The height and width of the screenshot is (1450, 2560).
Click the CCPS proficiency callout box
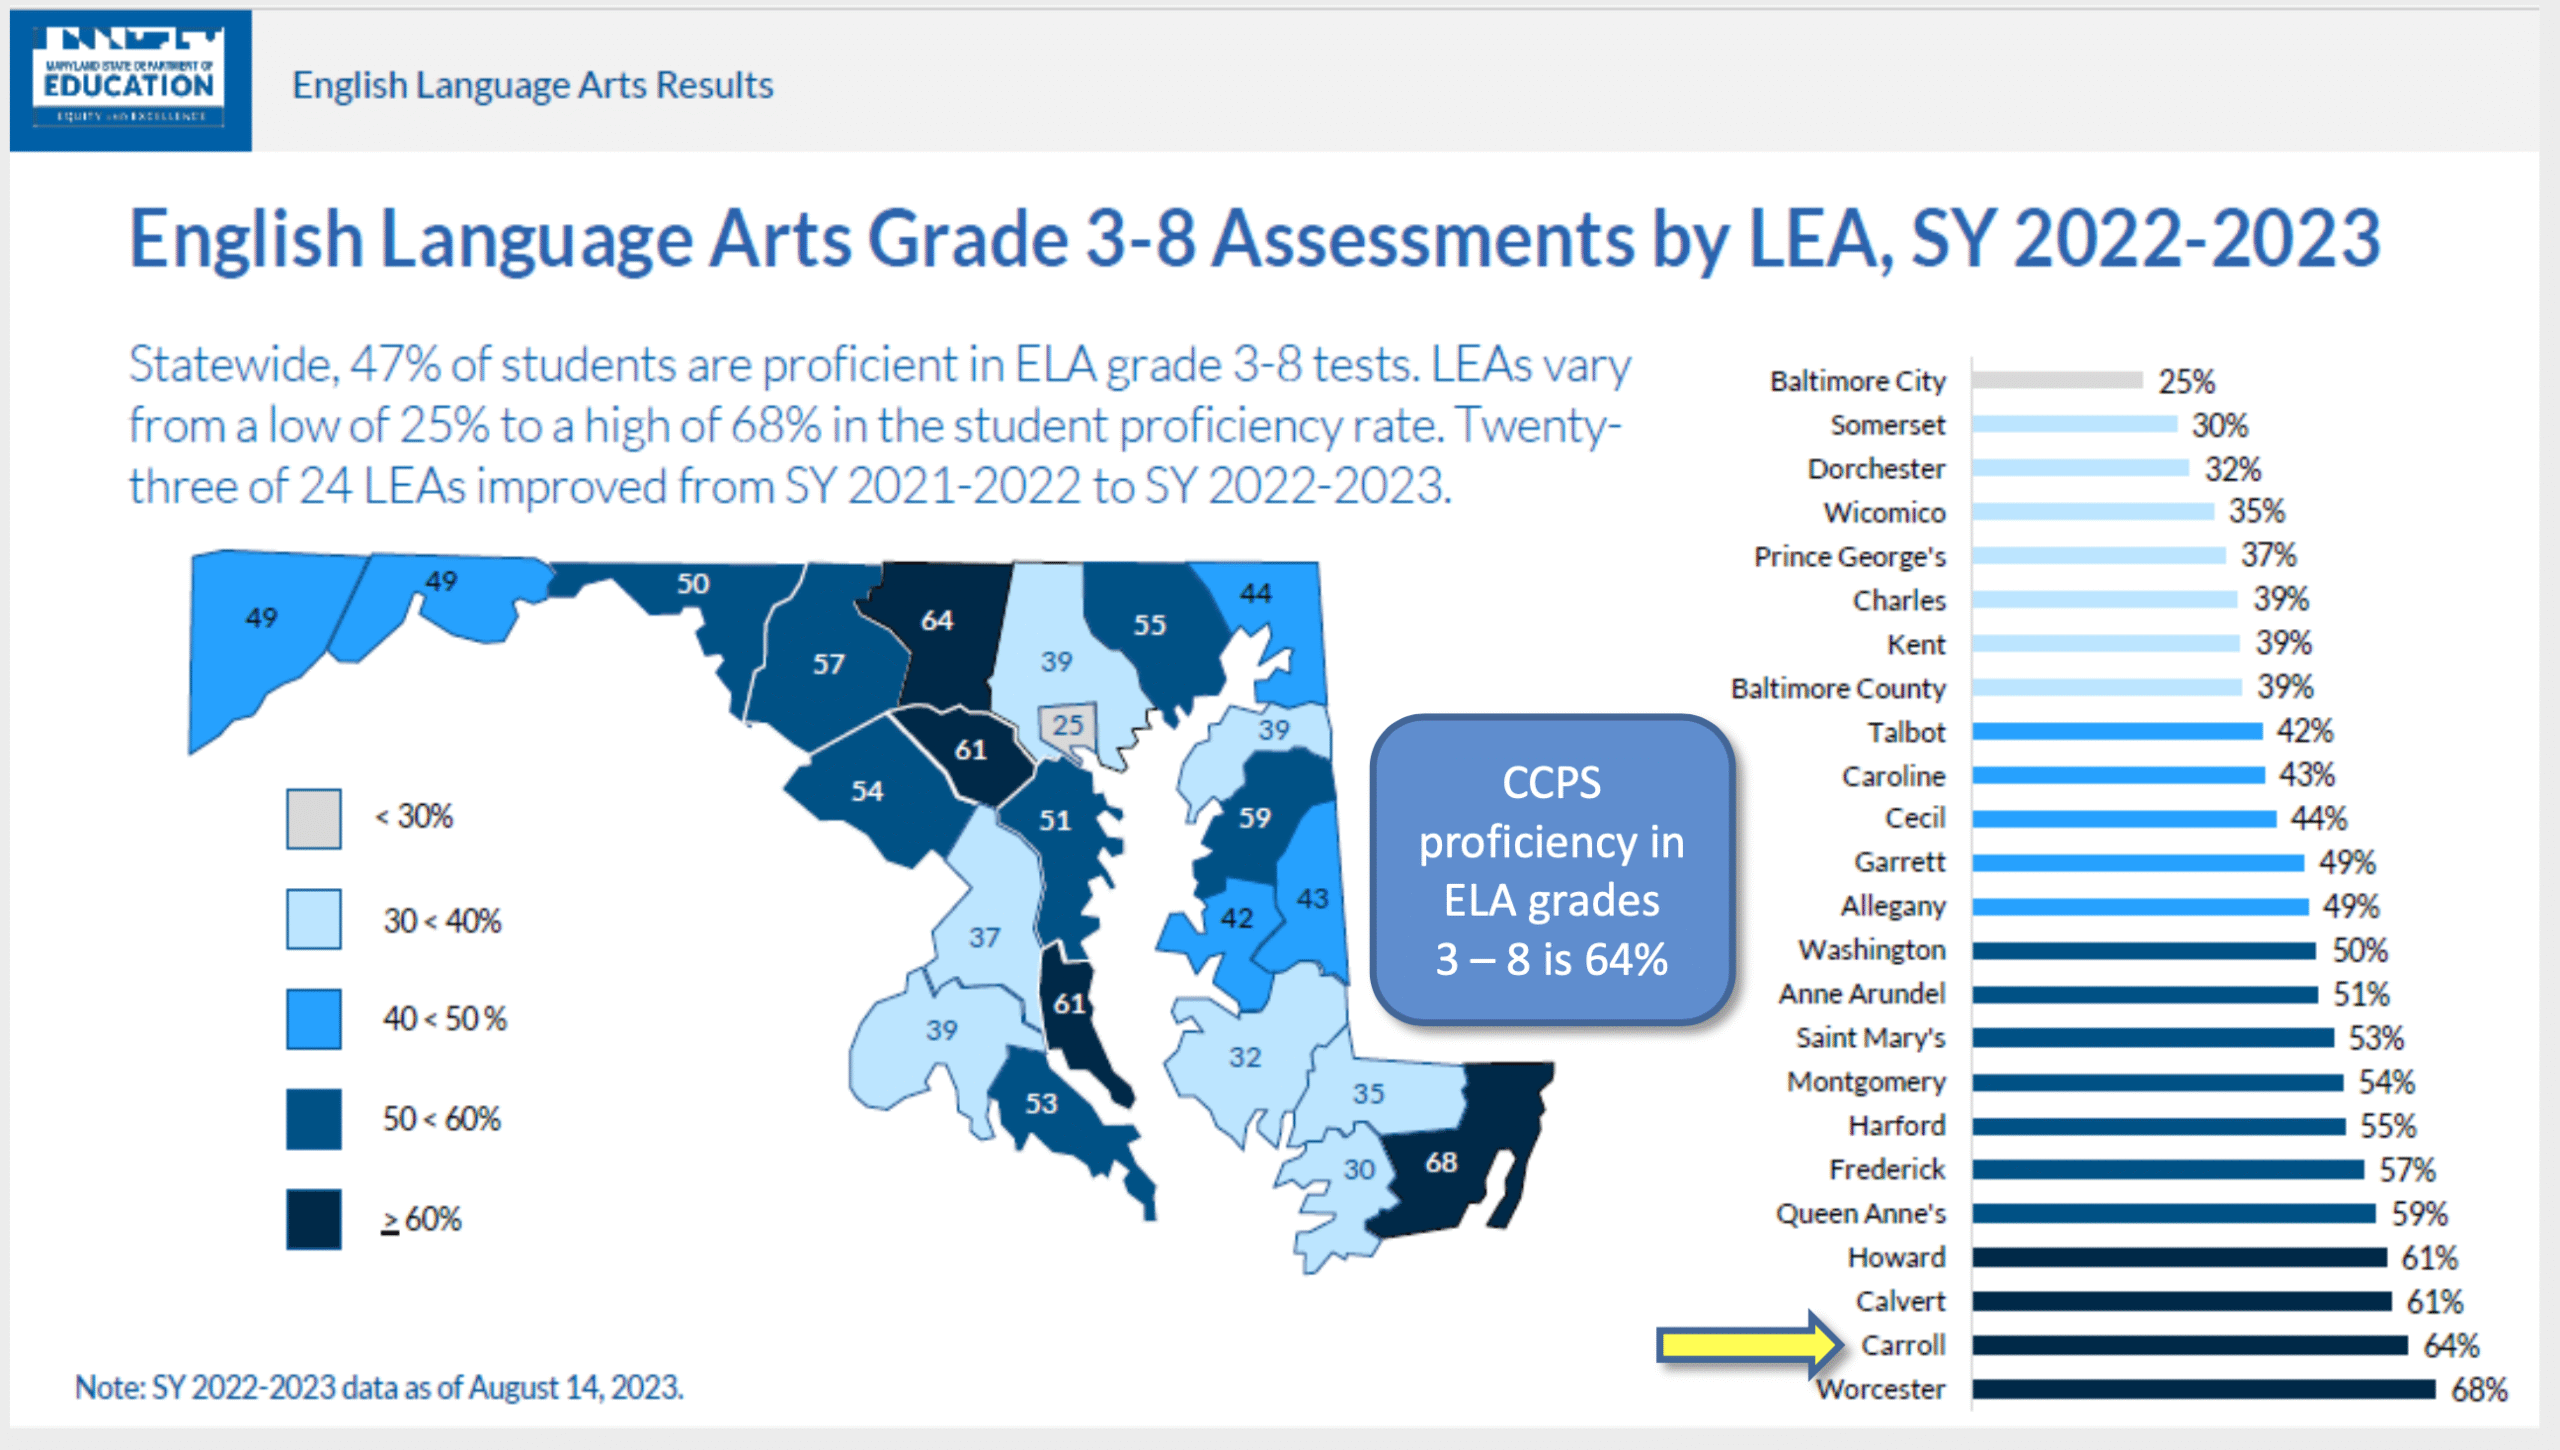[x=1551, y=870]
